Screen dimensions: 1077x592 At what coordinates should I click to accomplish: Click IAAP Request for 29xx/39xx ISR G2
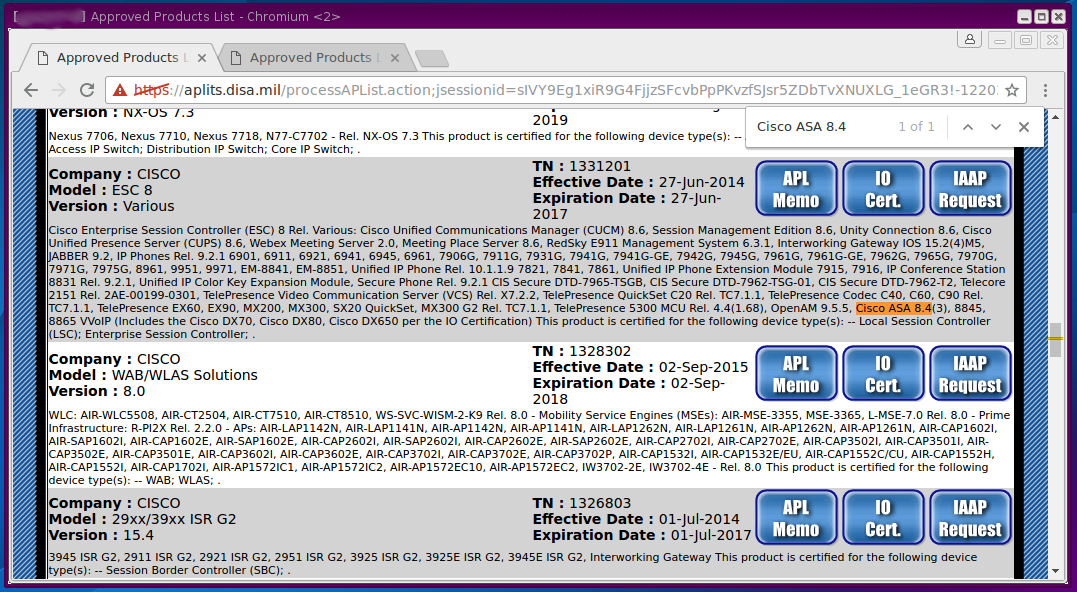(x=970, y=518)
